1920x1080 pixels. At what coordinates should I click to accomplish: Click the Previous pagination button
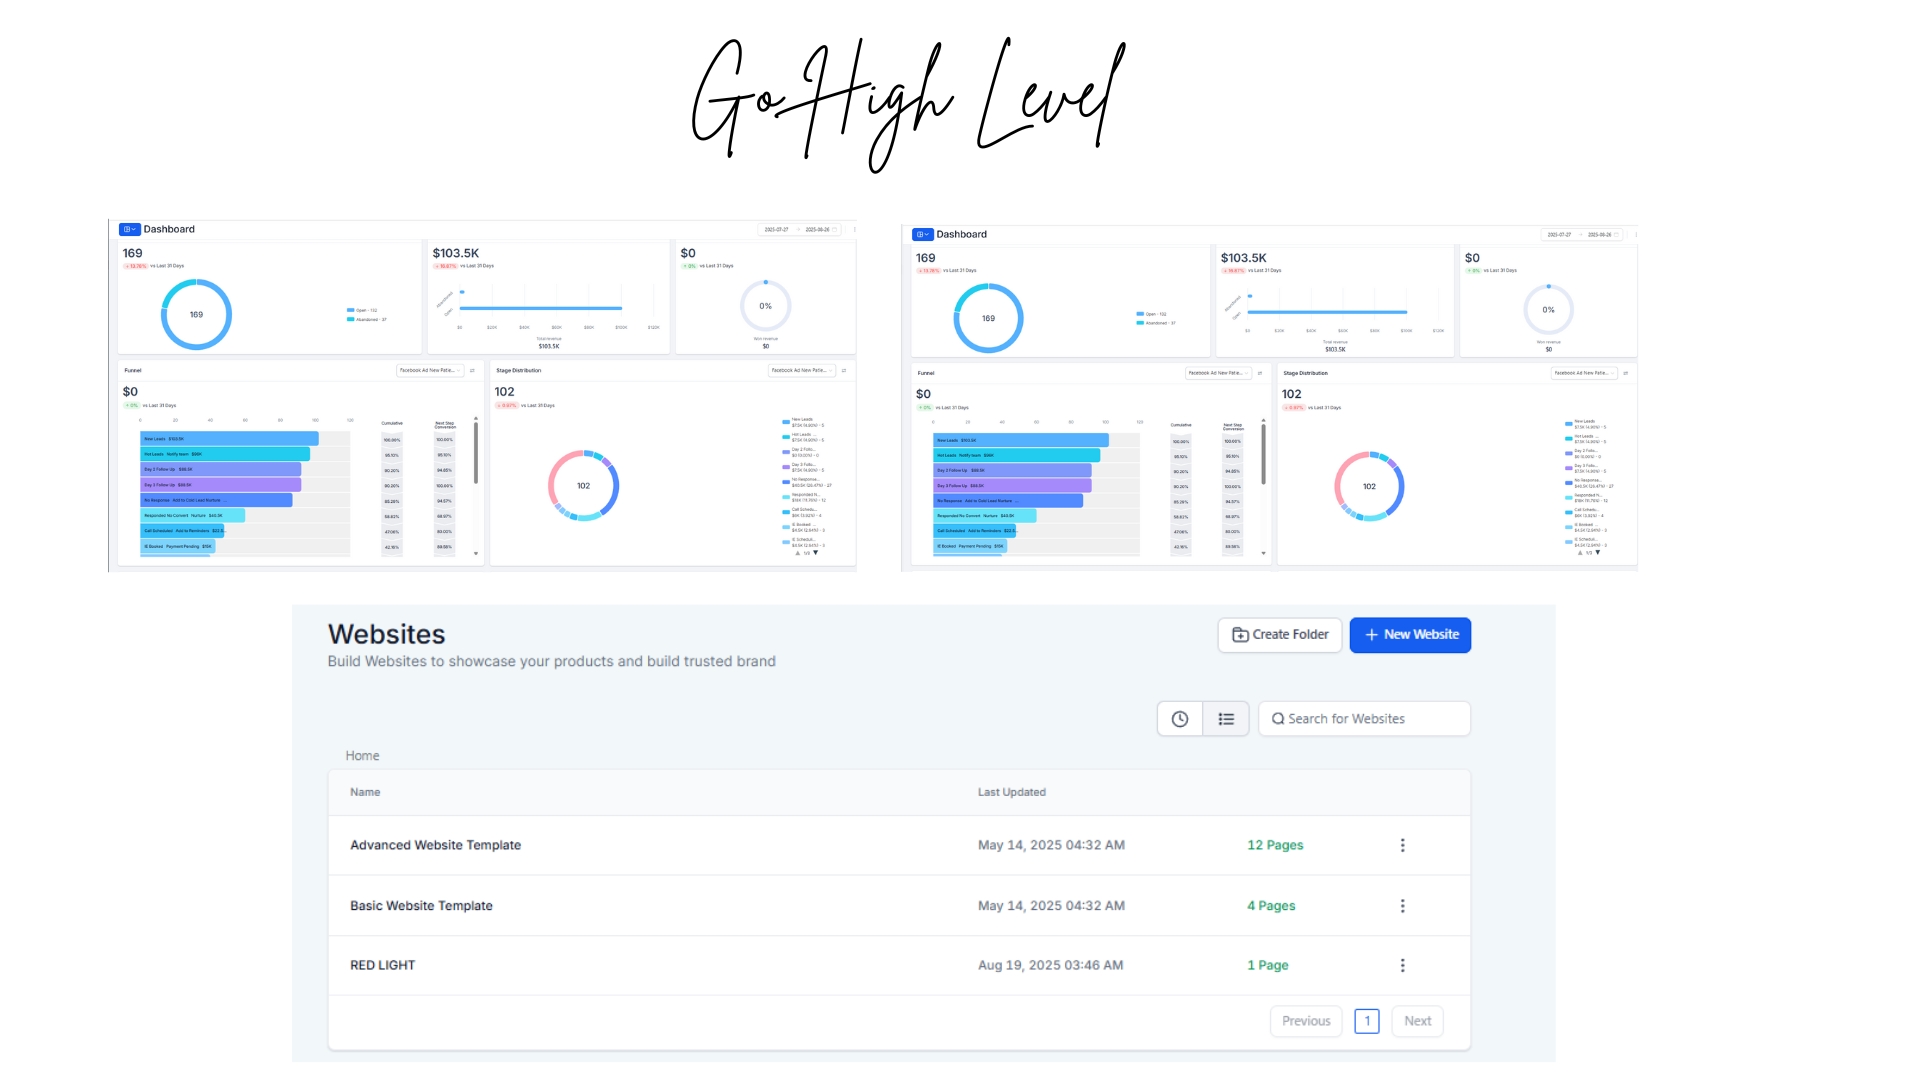1306,1021
